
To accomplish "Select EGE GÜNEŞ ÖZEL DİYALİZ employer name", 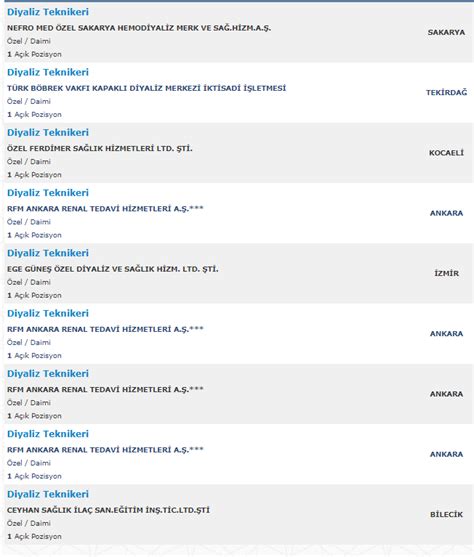I will coord(113,269).
